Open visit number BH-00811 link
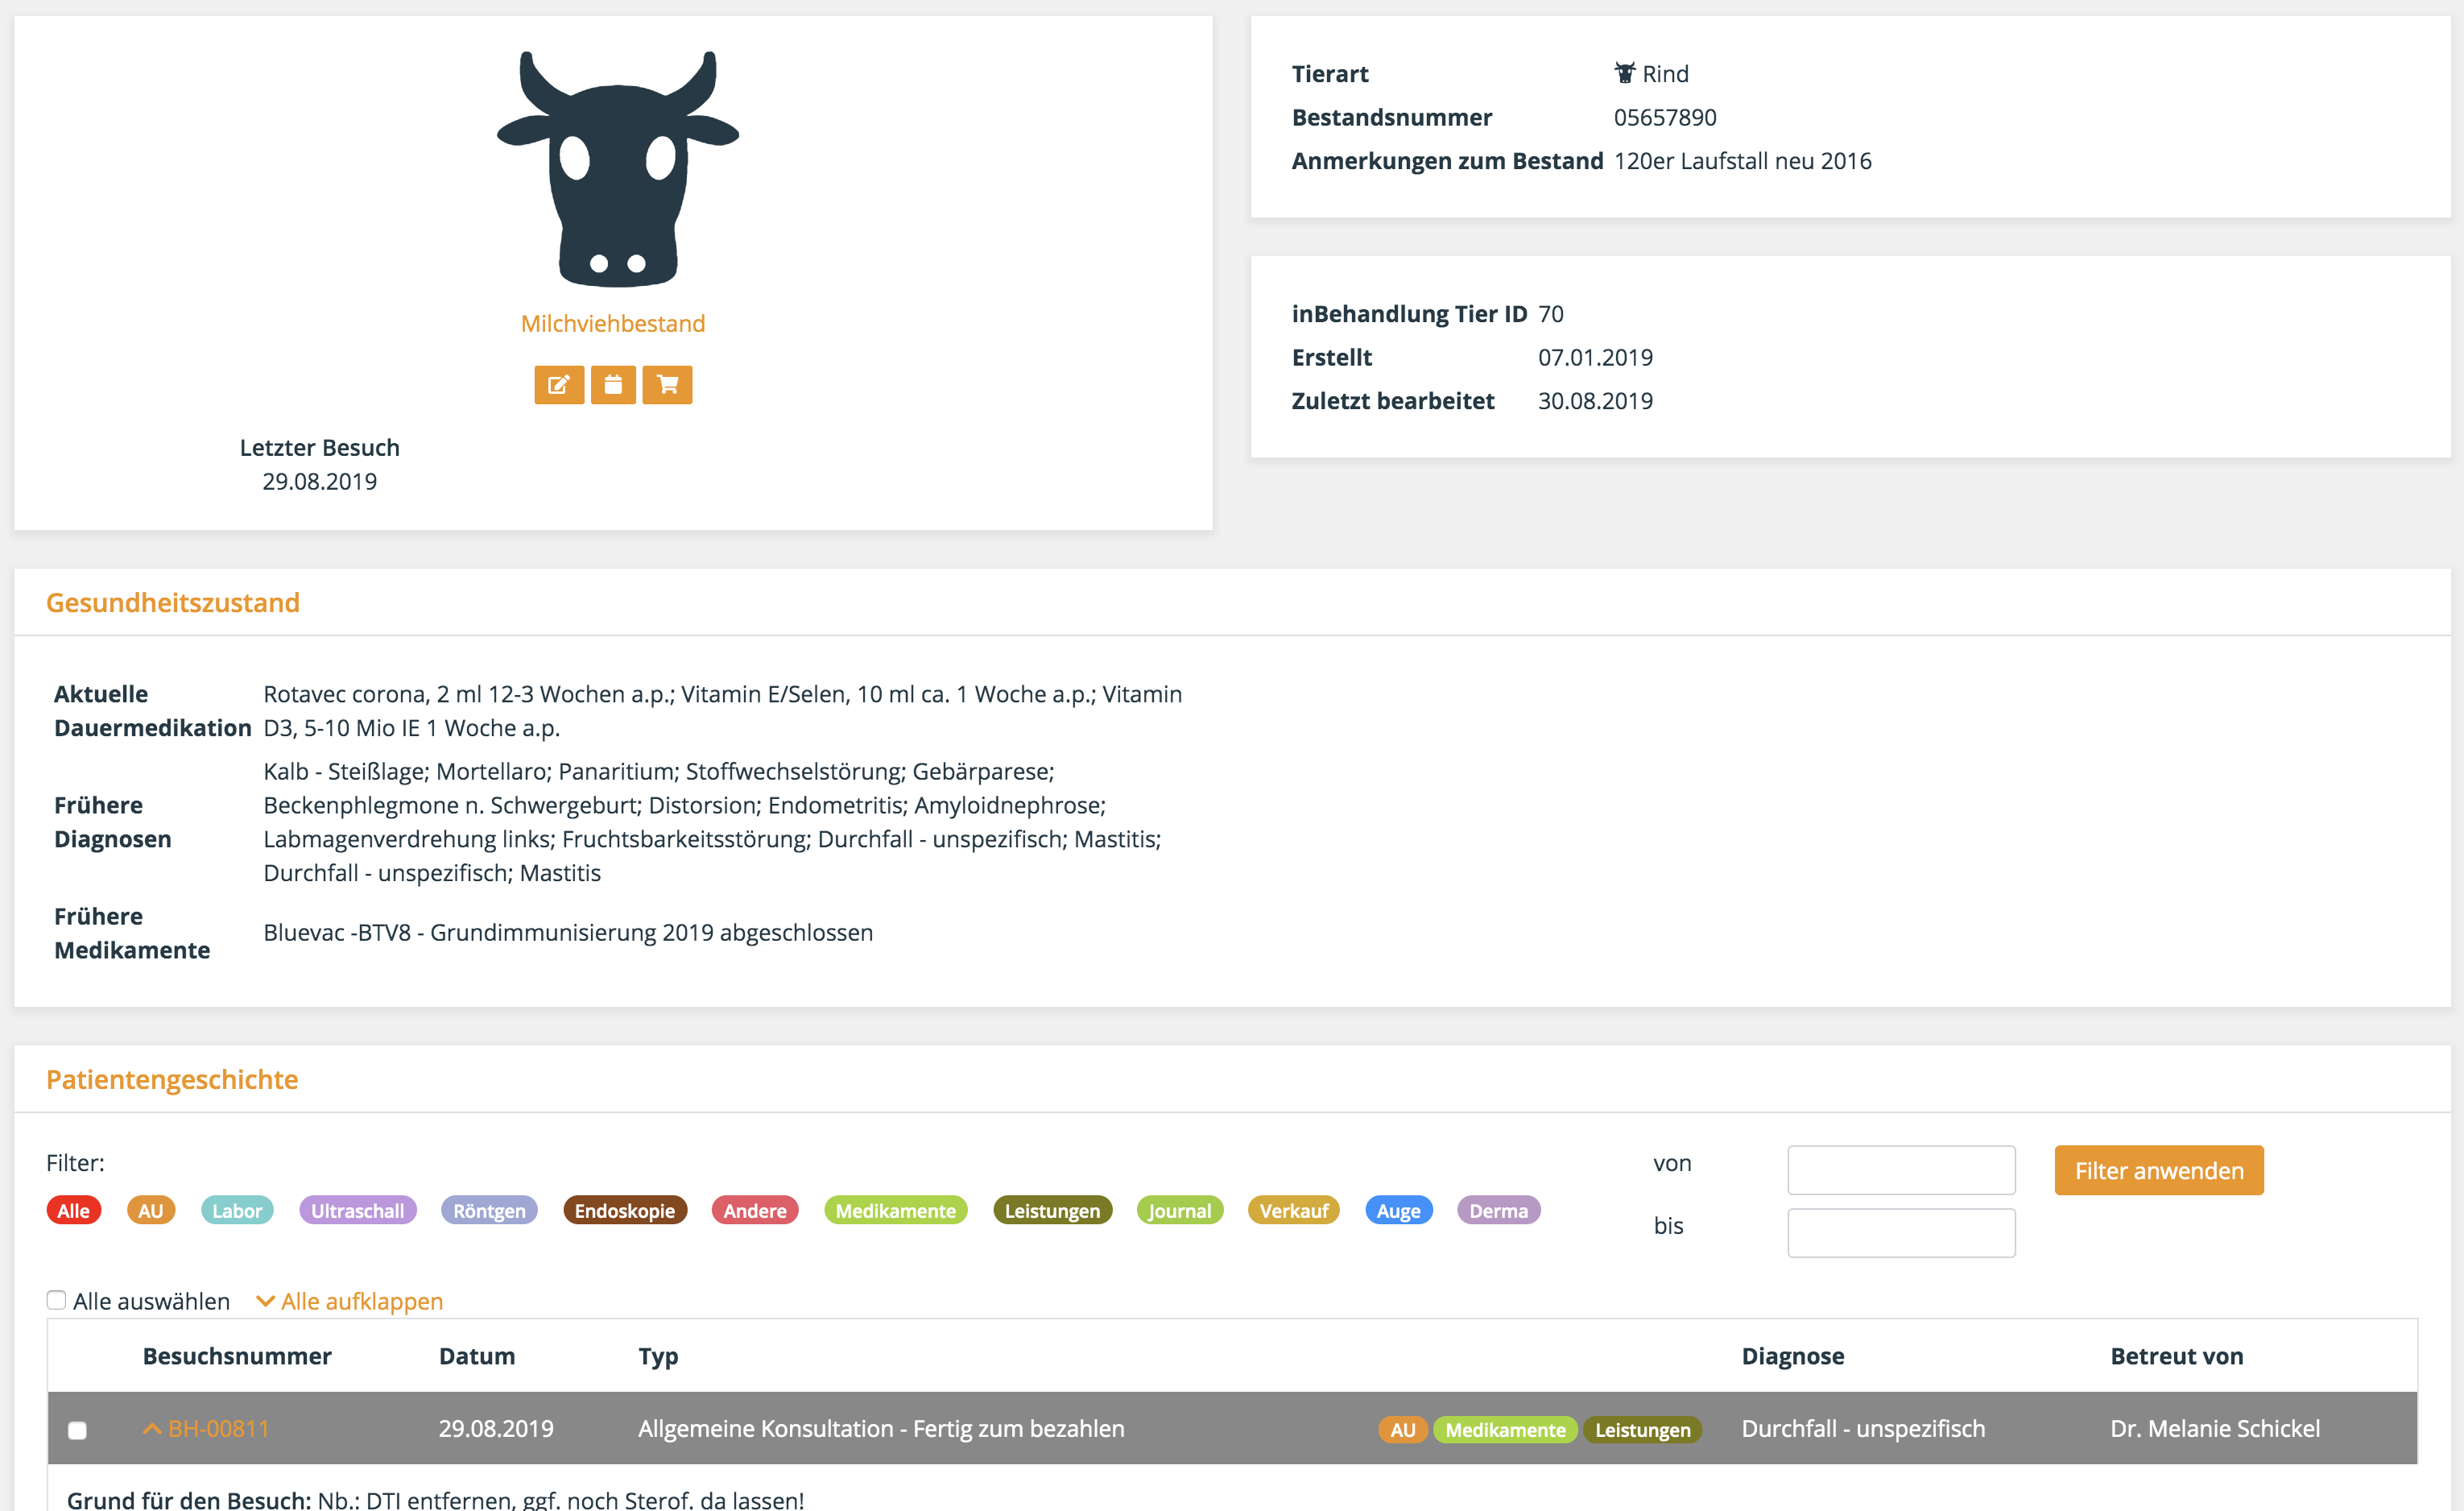 click(219, 1429)
